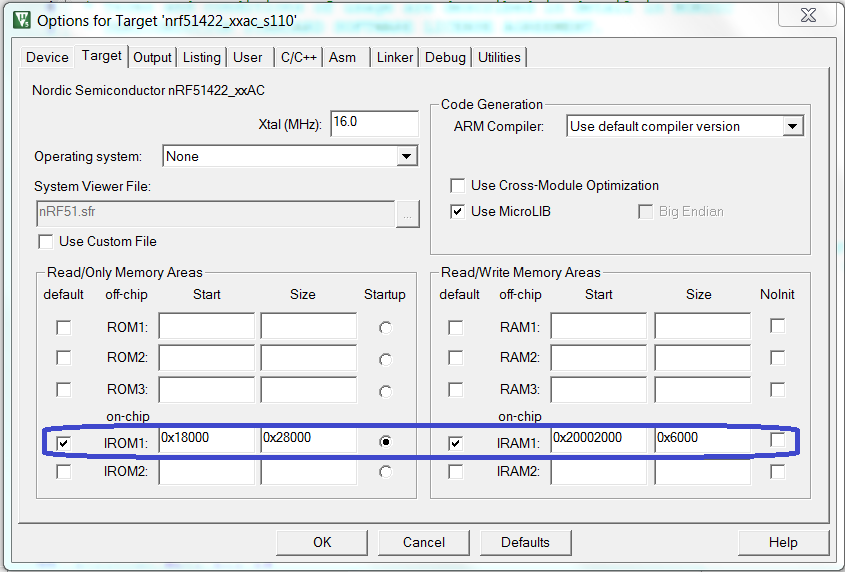The image size is (845, 572).
Task: Check the IROM2 default checkbox
Action: coord(64,472)
